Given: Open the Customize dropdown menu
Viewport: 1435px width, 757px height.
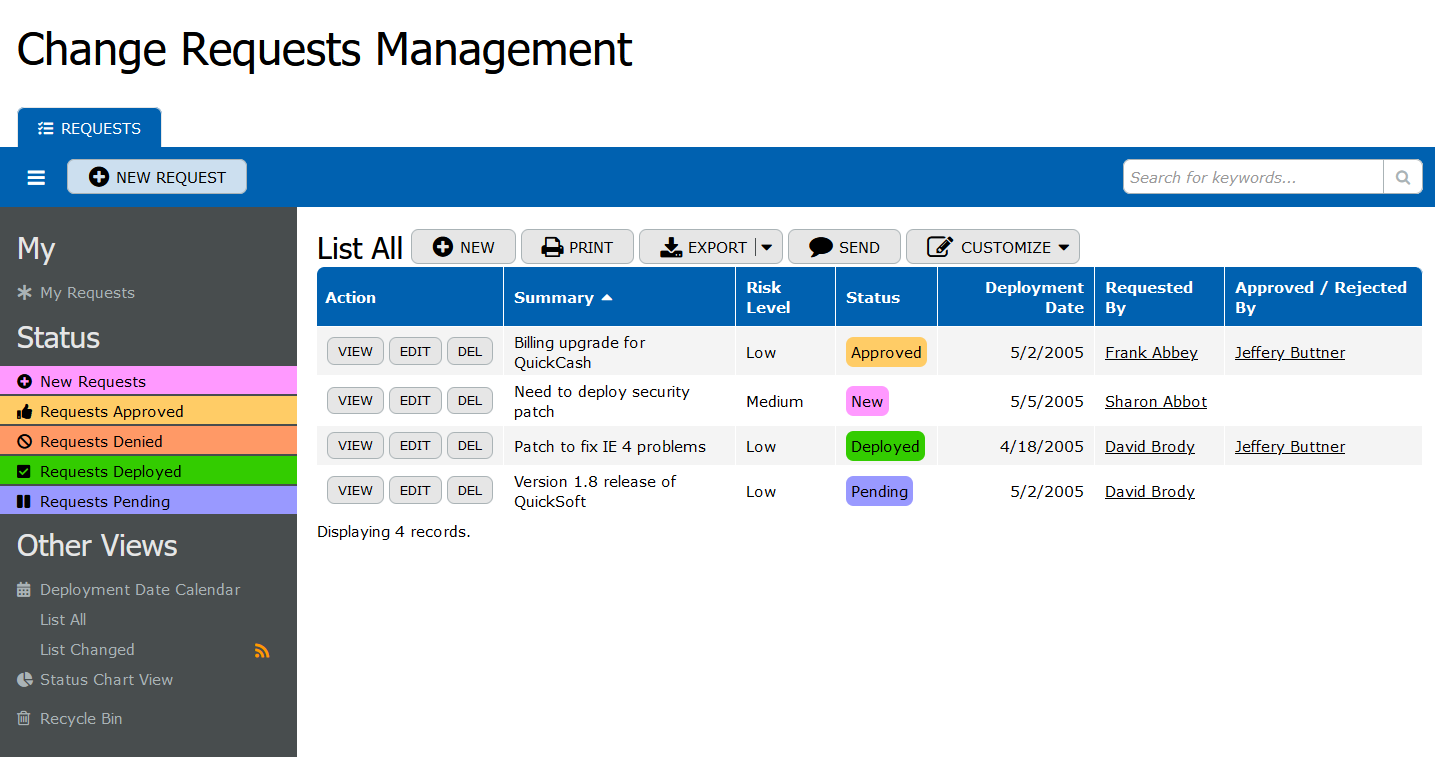Looking at the screenshot, I should pyautogui.click(x=992, y=247).
